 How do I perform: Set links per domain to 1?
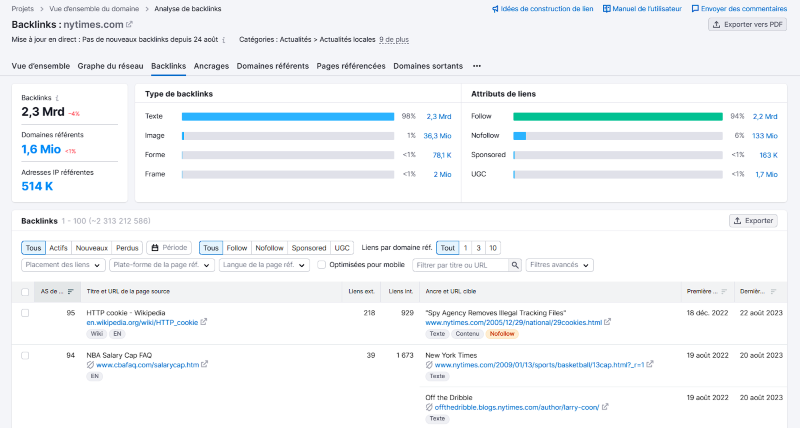tap(465, 248)
